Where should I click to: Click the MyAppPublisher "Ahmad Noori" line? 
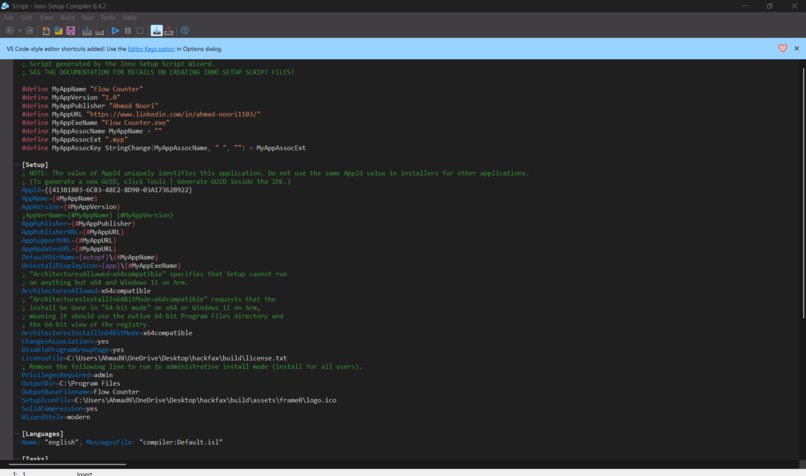[90, 106]
